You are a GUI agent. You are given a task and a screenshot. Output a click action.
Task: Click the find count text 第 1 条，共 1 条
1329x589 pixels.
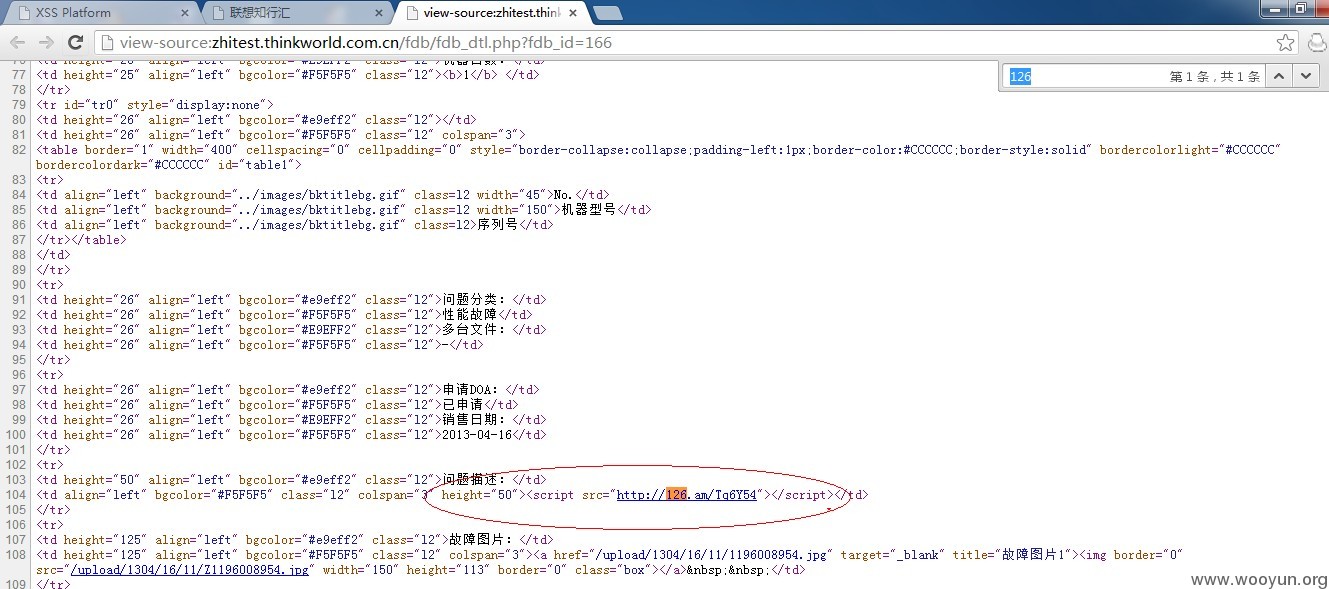[x=1214, y=77]
